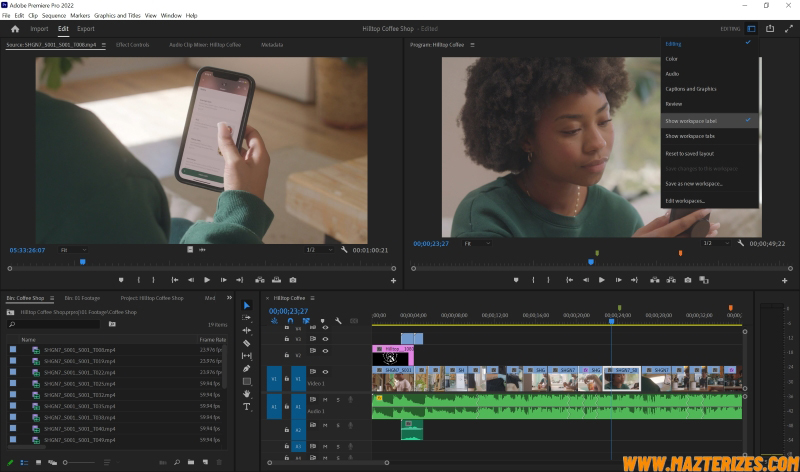
Task: Open button editor plus in Program Monitor
Action: coord(785,280)
